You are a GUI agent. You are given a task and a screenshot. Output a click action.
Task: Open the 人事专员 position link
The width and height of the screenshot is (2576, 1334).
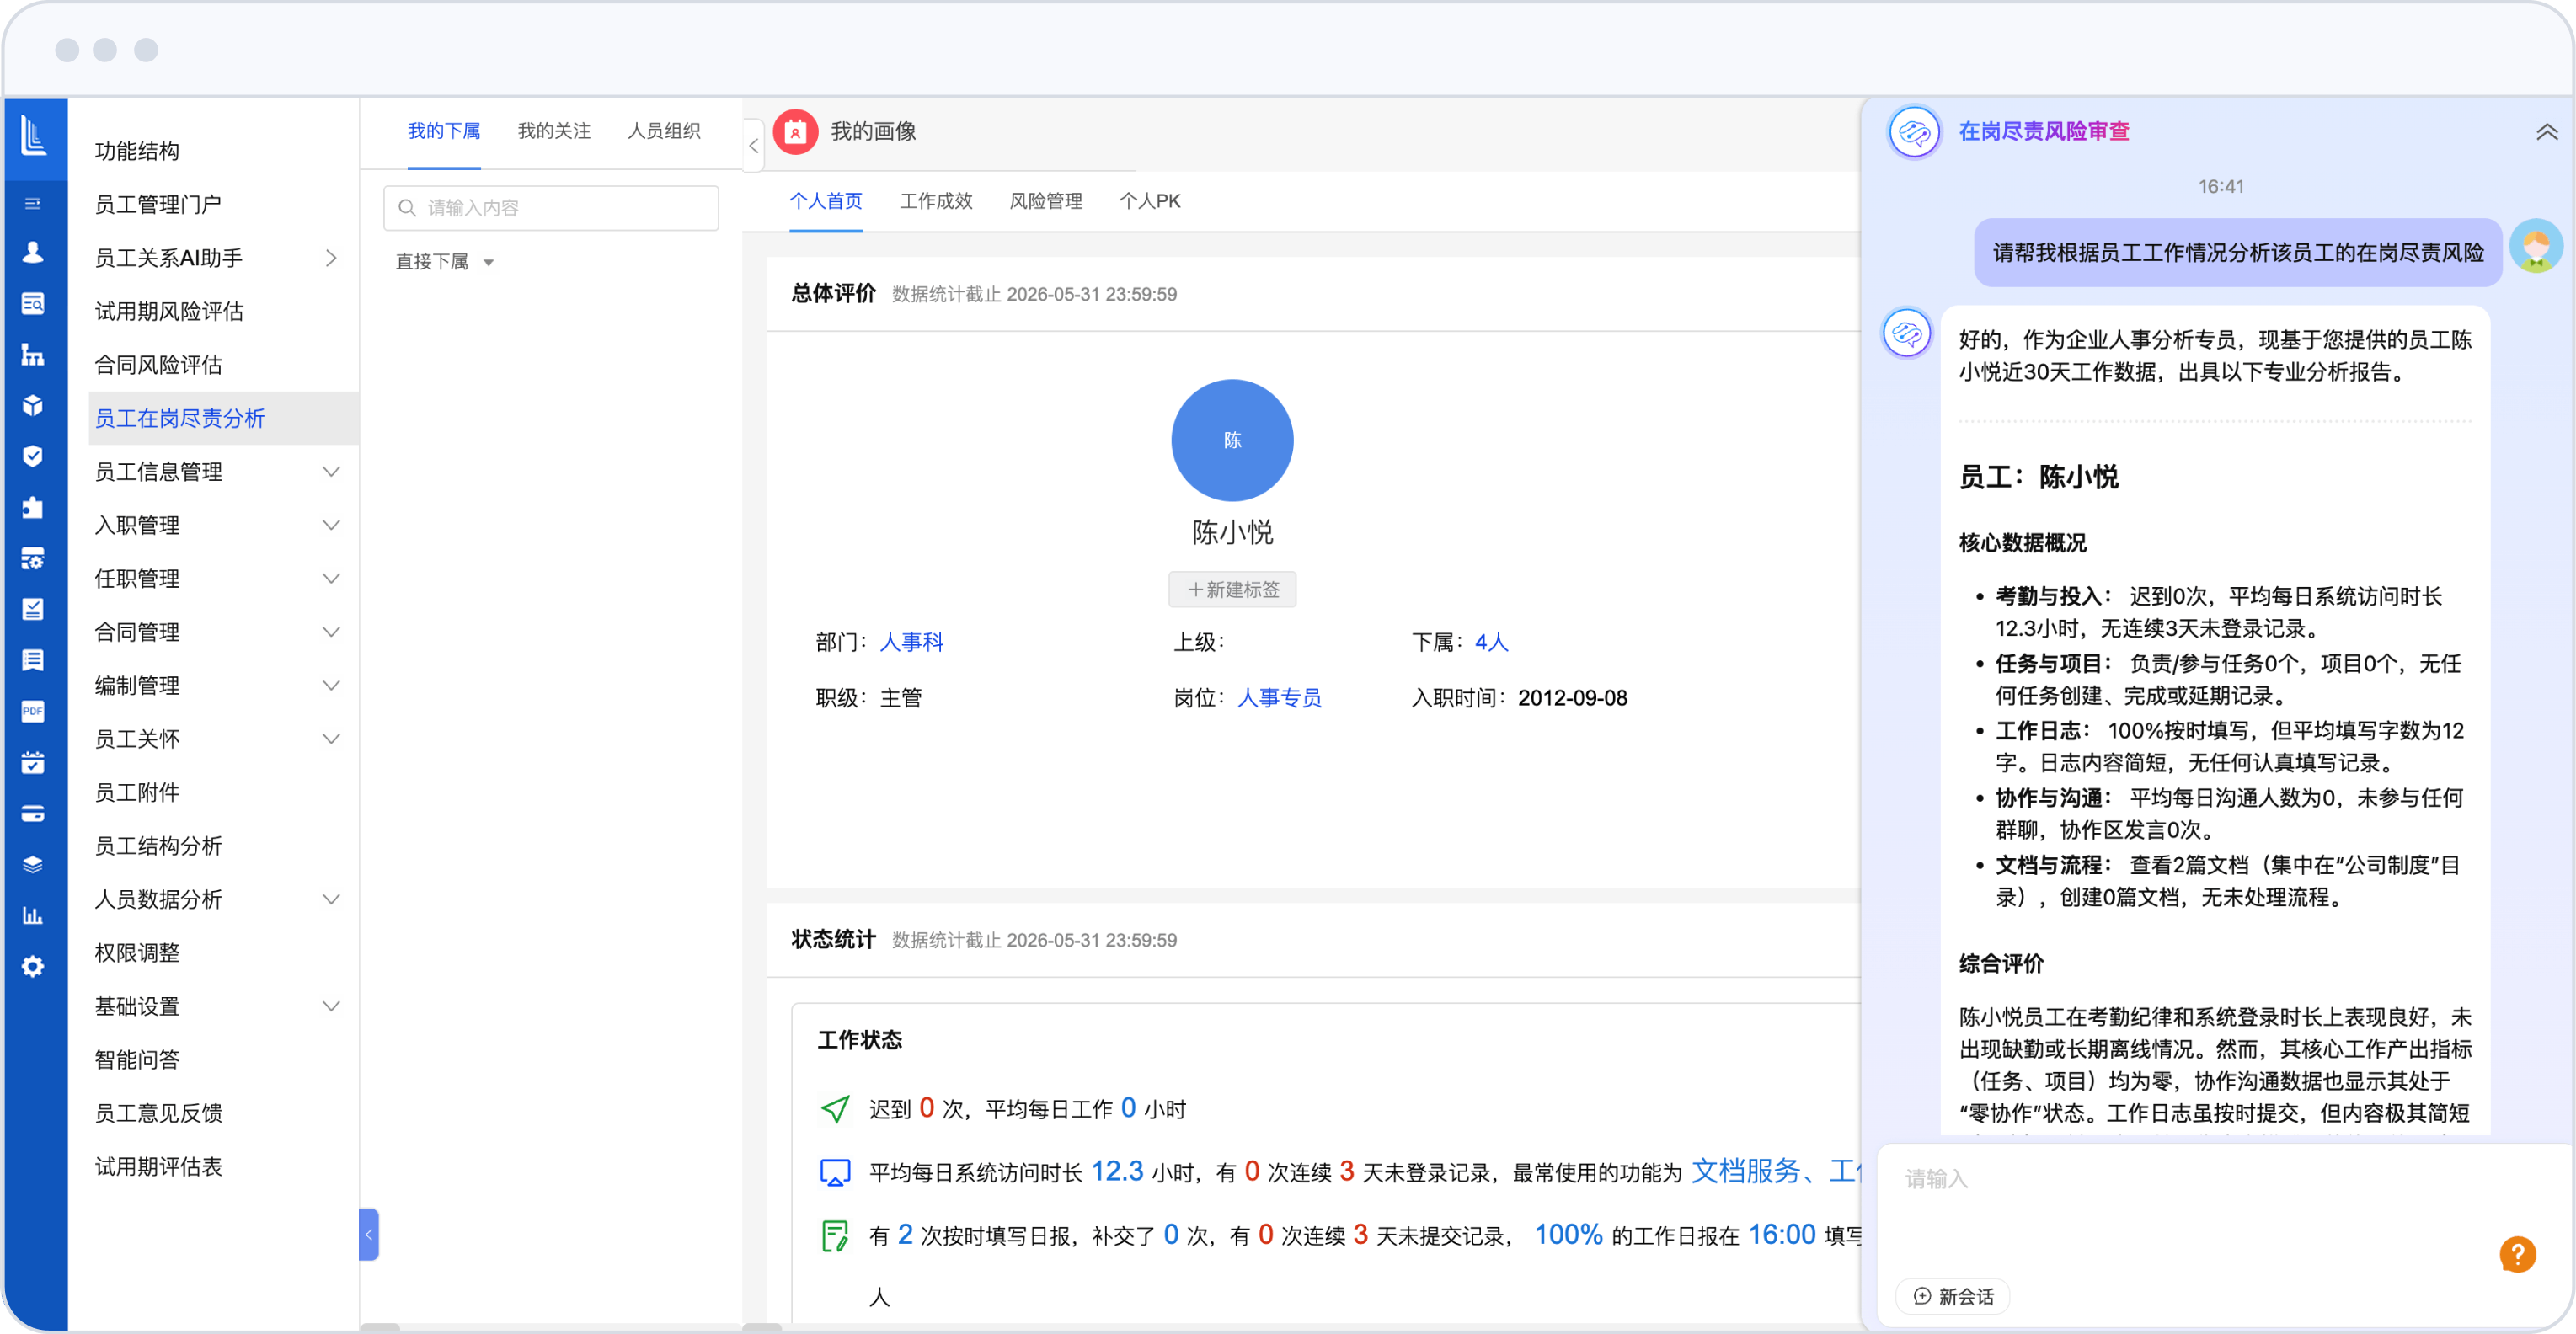click(x=1279, y=698)
